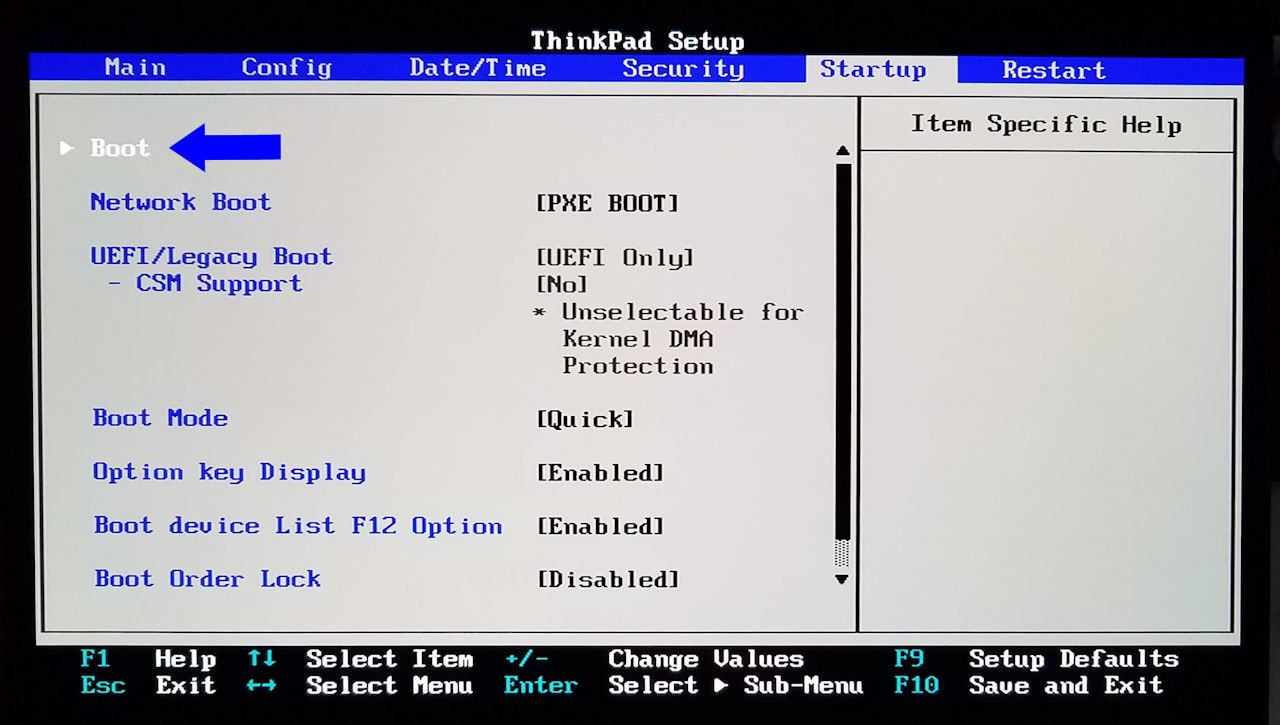Toggle Boot Order Lock [Disabled] value

pyautogui.click(x=608, y=580)
